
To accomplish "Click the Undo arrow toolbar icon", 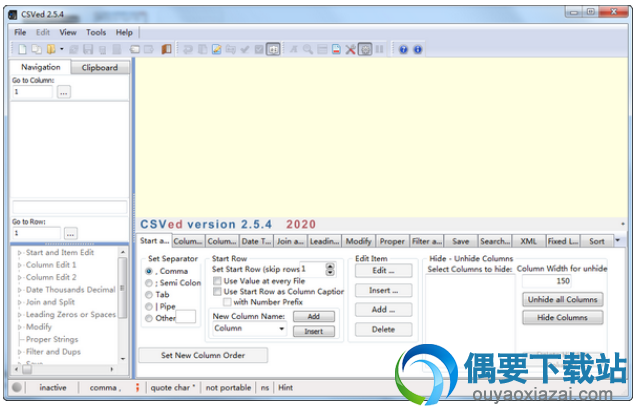I will tap(188, 50).
